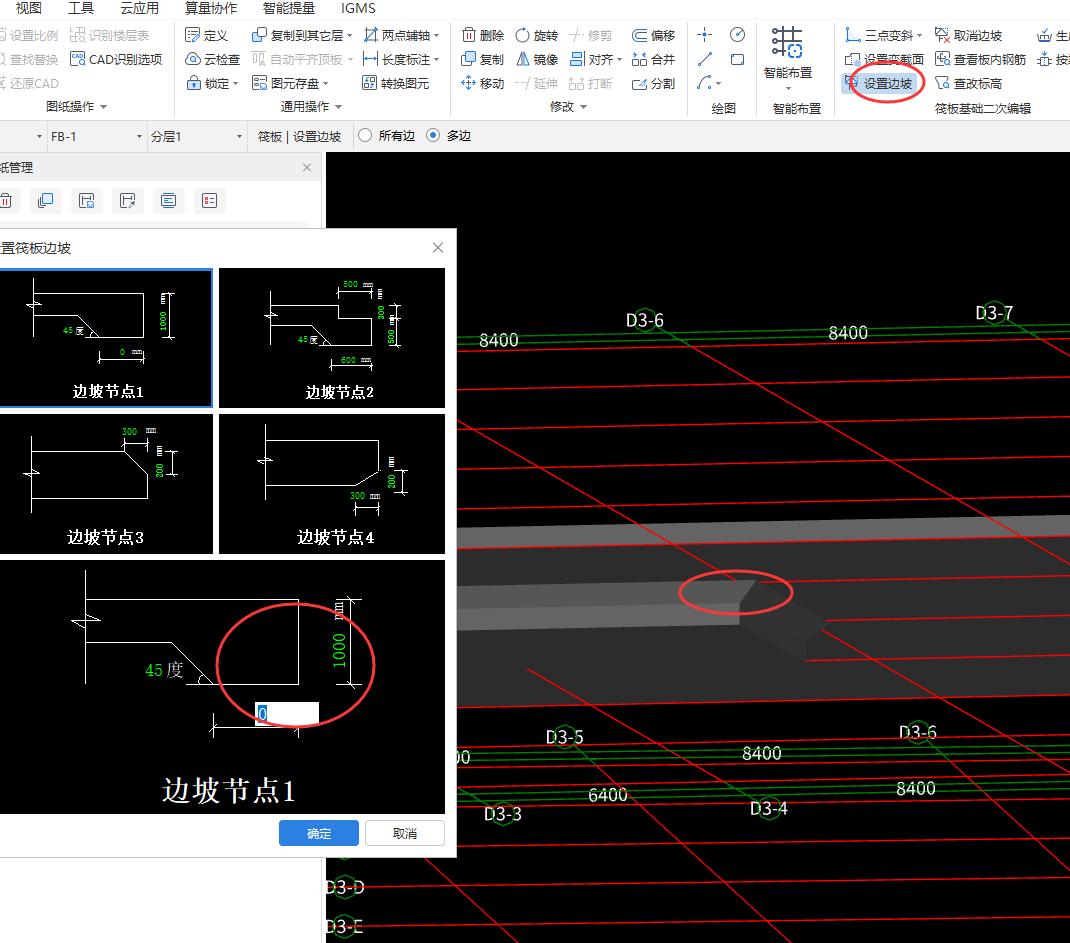The image size is (1070, 943).
Task: Click the 偏移 tool
Action: tap(653, 35)
